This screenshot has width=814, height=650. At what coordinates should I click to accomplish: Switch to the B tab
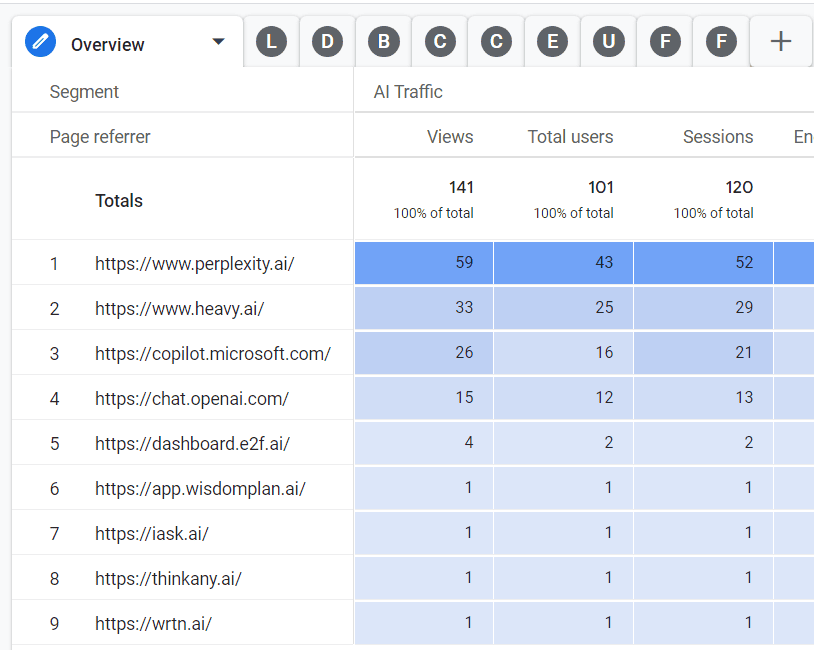coord(384,42)
